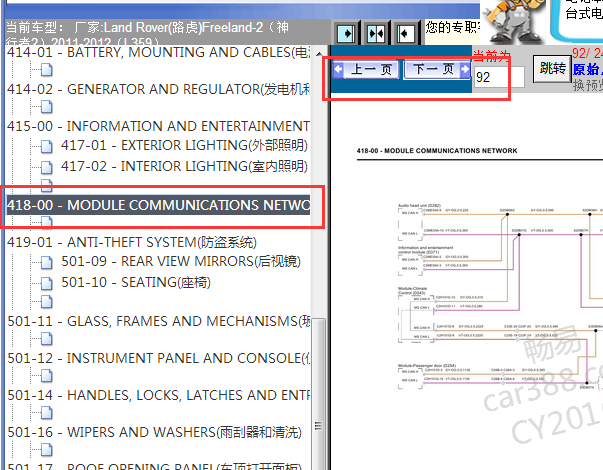Click blank page icon below 501-10 SEATING
The height and width of the screenshot is (470, 603).
(47, 302)
